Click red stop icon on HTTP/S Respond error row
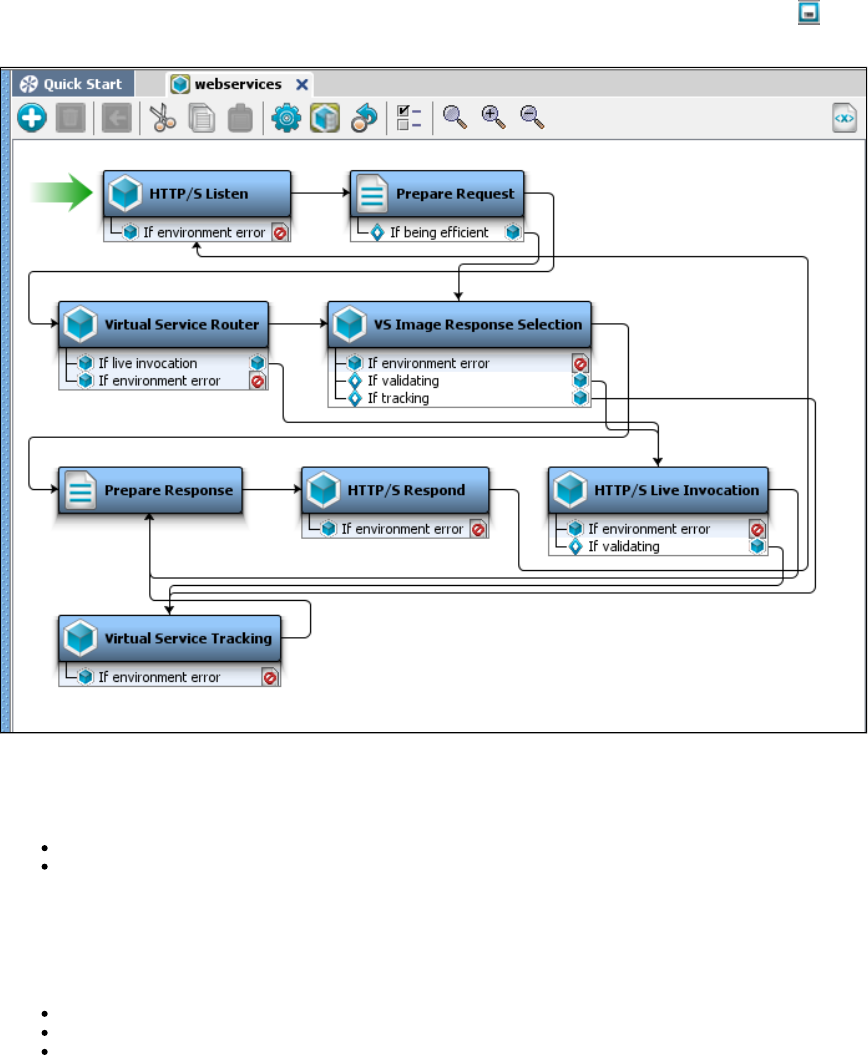Screen dimensions: 868x1056 coord(478,529)
